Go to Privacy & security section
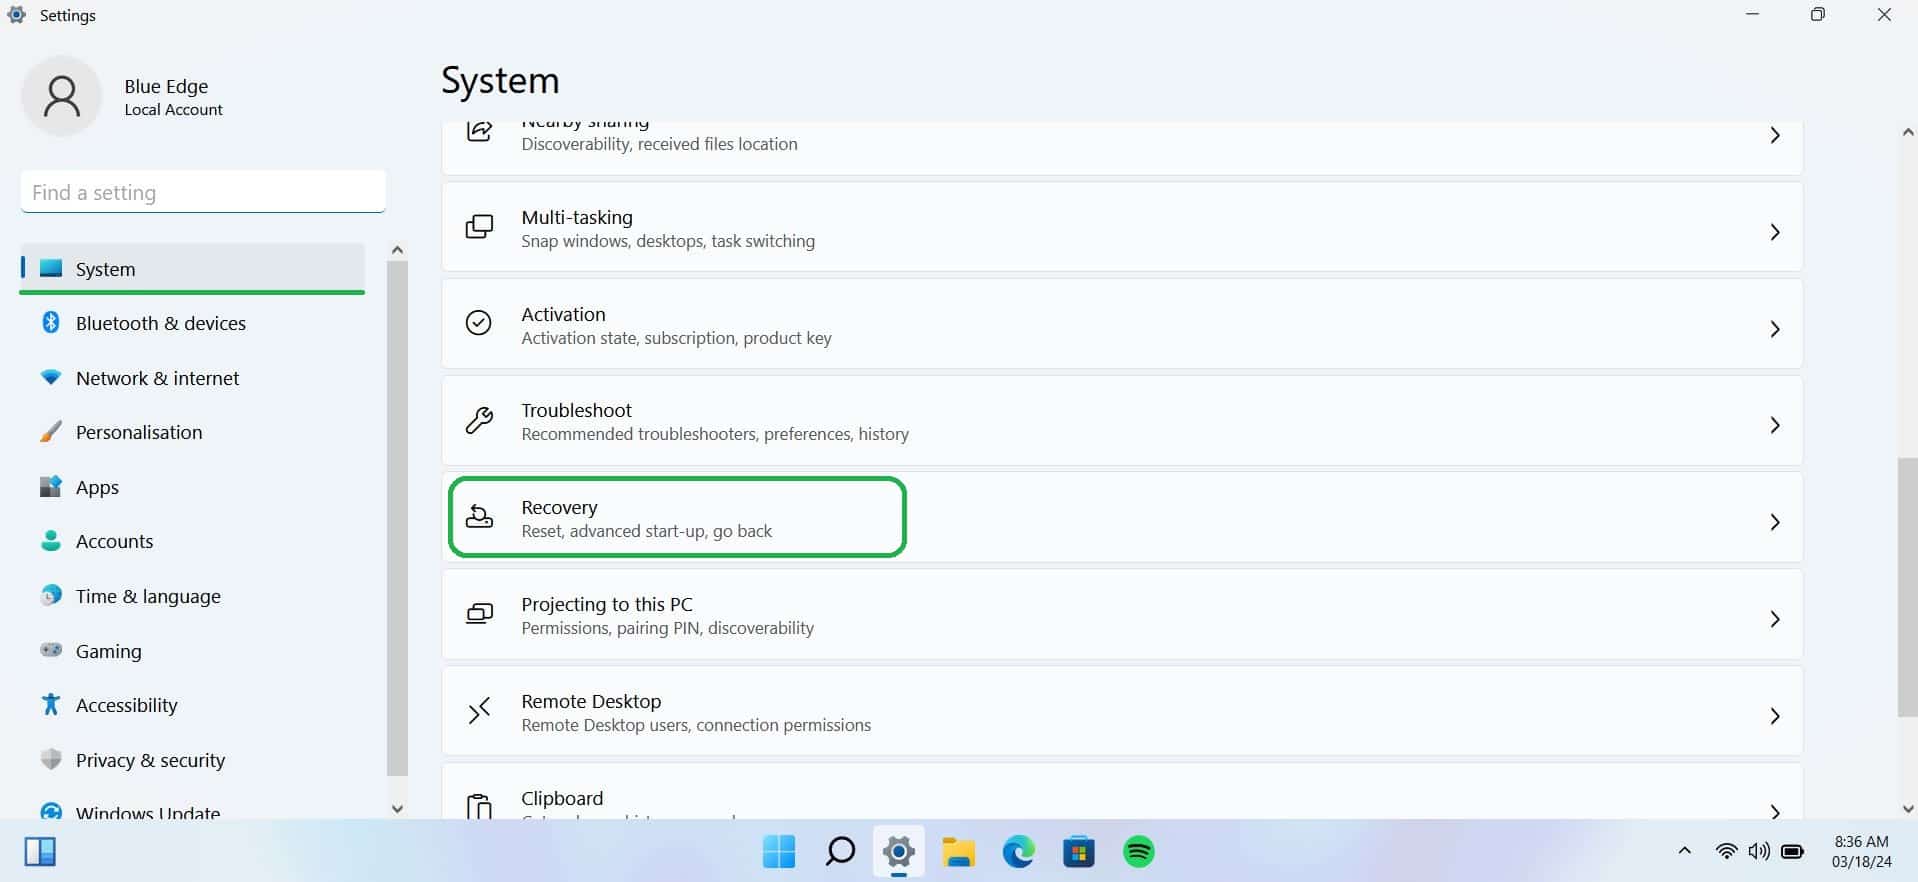1918x882 pixels. coord(150,760)
